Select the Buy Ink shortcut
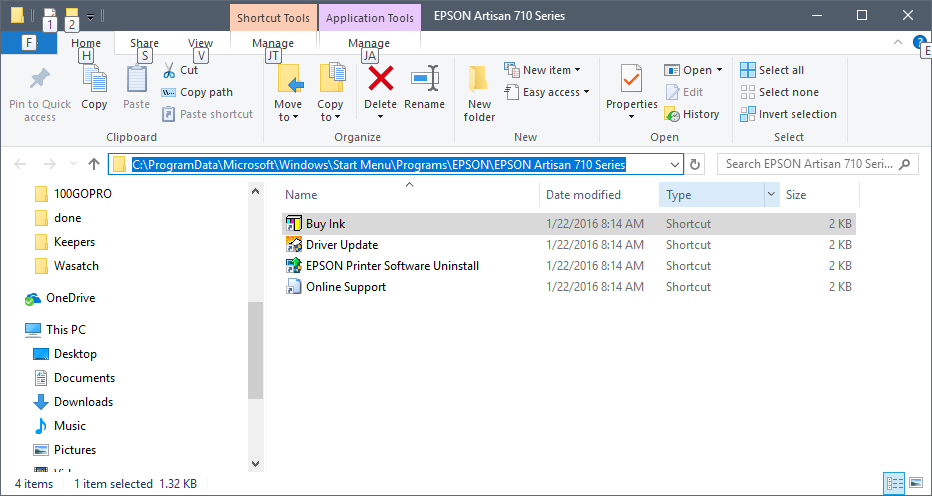The height and width of the screenshot is (496, 932). click(x=569, y=224)
